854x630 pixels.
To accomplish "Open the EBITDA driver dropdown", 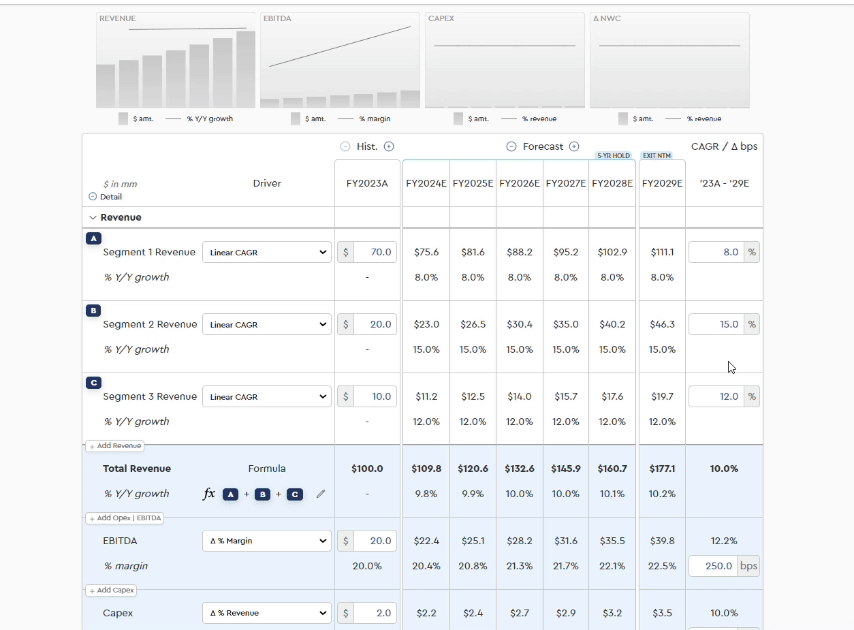I will click(x=267, y=541).
